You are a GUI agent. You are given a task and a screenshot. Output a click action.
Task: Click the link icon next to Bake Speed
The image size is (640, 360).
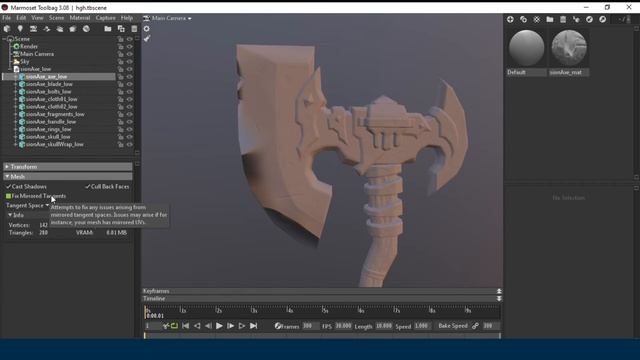click(475, 326)
